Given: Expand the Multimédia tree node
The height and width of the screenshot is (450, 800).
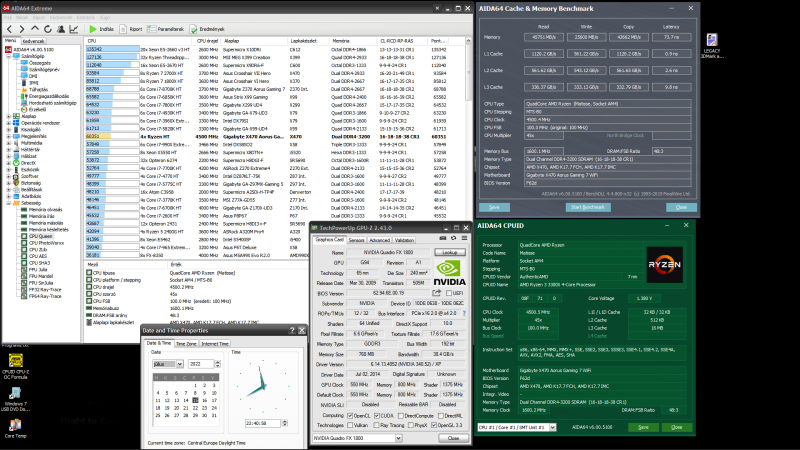Looking at the screenshot, I should 9,143.
